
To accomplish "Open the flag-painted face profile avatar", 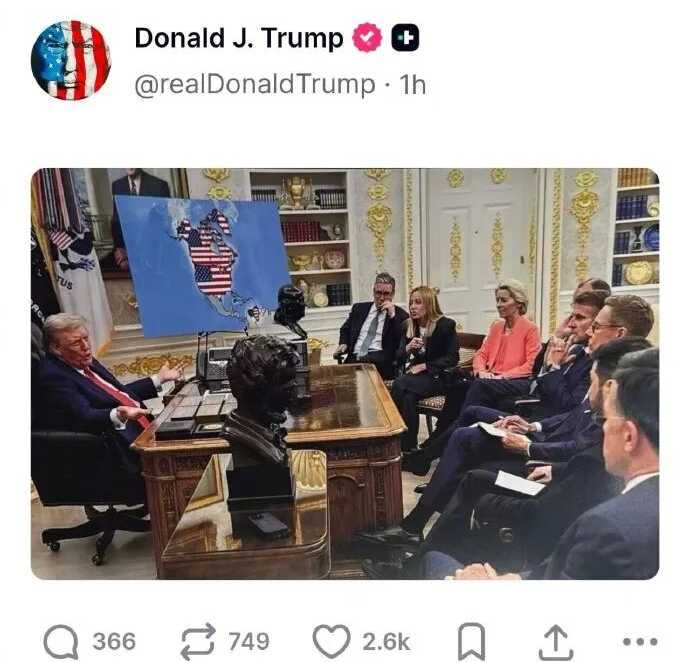I will [70, 60].
